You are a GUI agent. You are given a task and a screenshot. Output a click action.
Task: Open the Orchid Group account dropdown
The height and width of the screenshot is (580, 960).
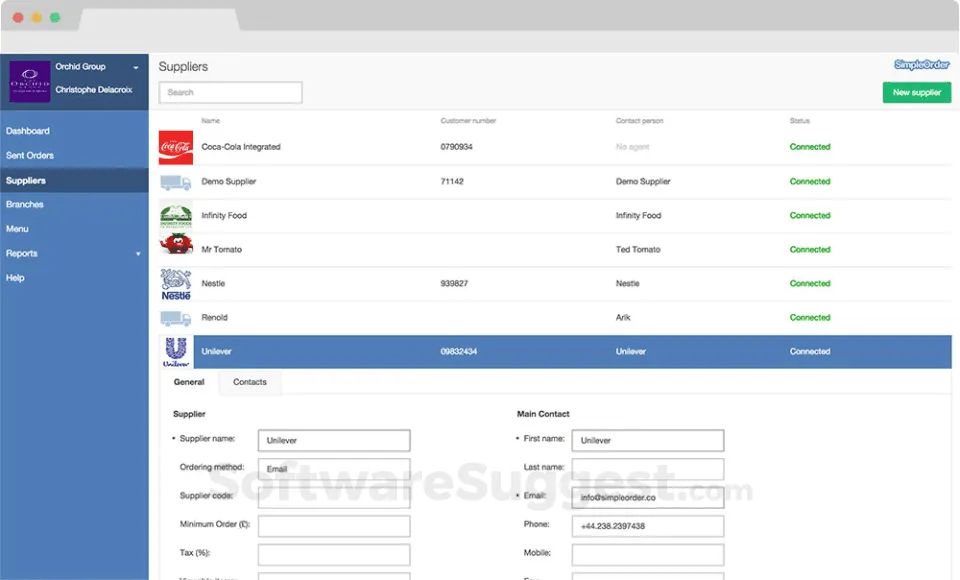click(x=138, y=66)
